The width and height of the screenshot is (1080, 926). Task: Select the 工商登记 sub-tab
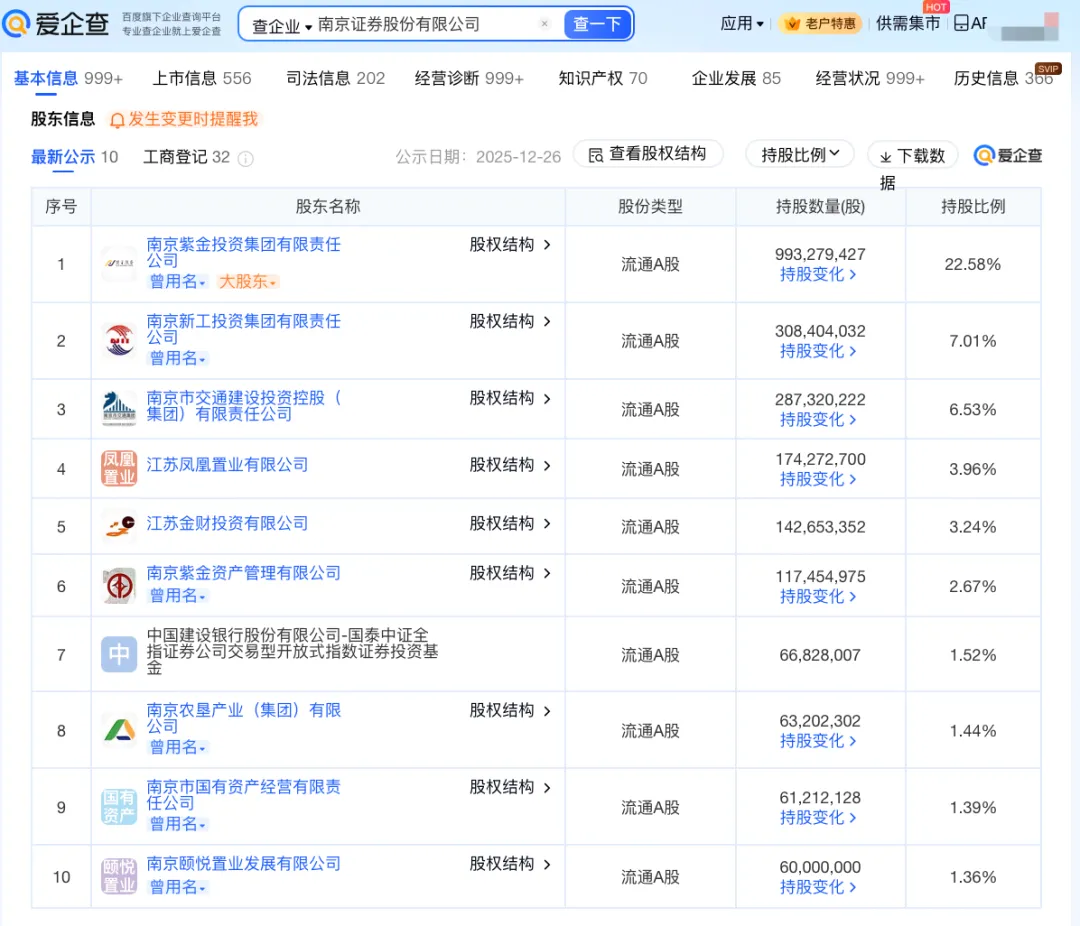(x=187, y=157)
